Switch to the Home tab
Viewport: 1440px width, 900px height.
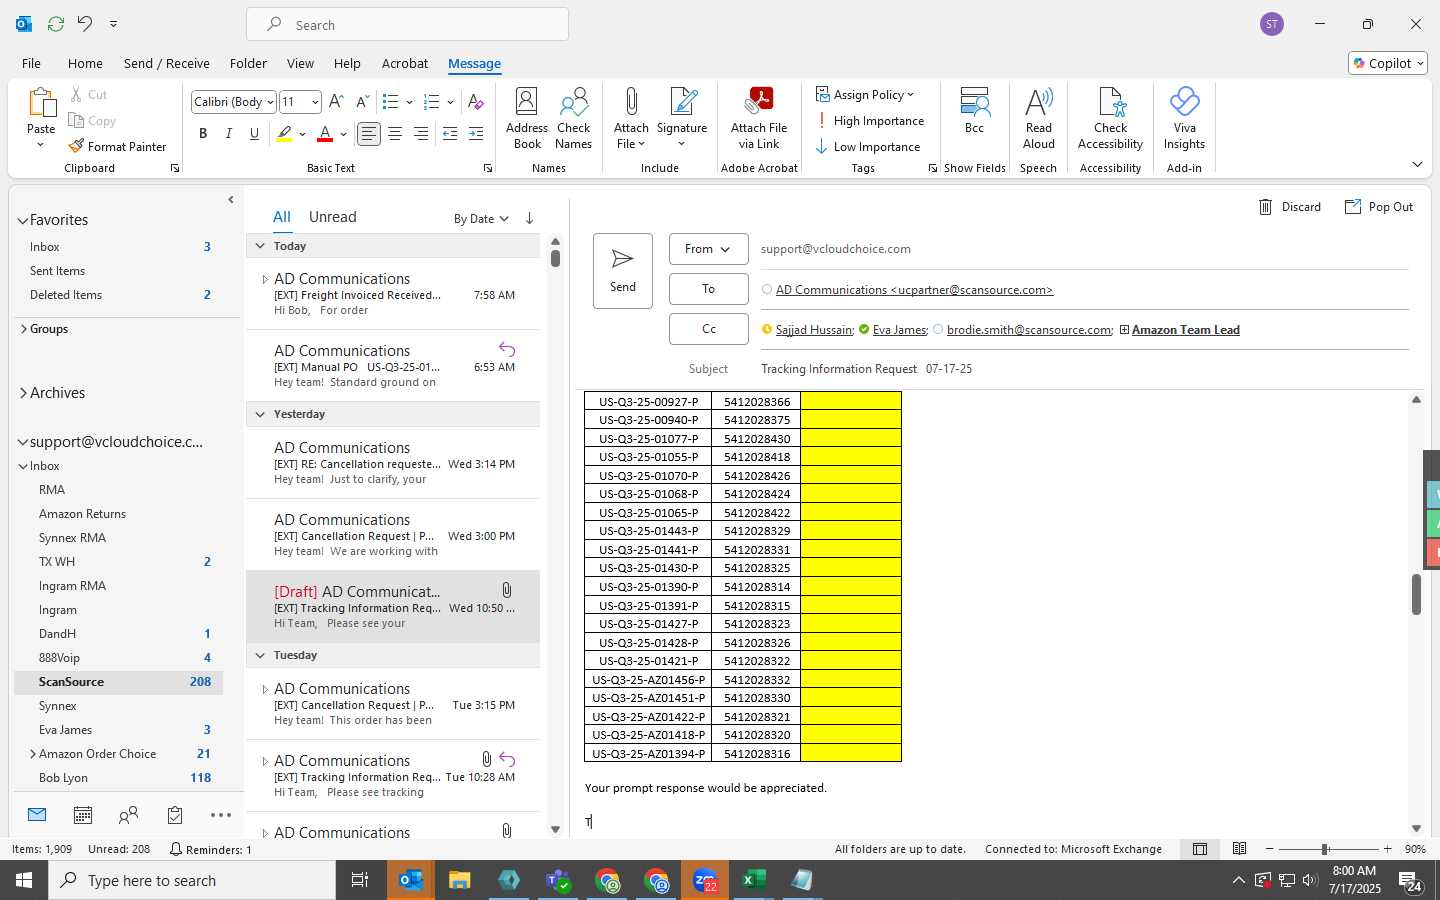pos(85,63)
